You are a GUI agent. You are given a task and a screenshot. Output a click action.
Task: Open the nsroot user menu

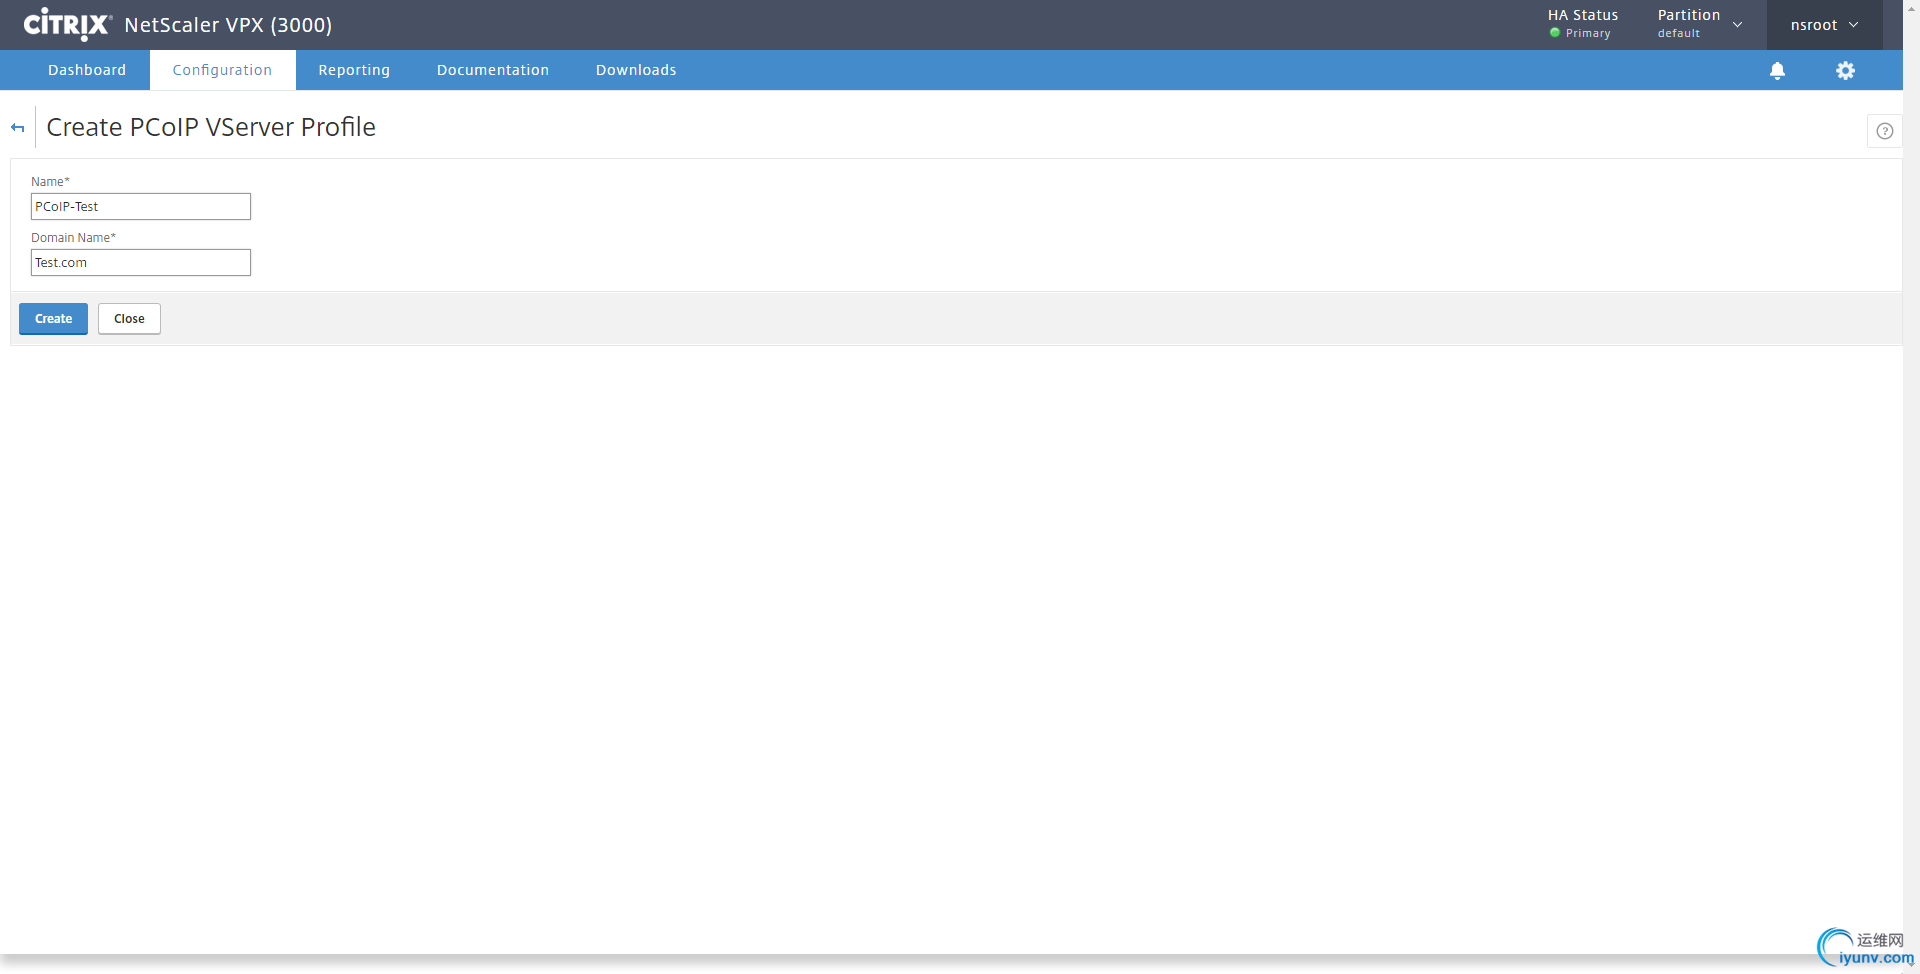pyautogui.click(x=1824, y=25)
